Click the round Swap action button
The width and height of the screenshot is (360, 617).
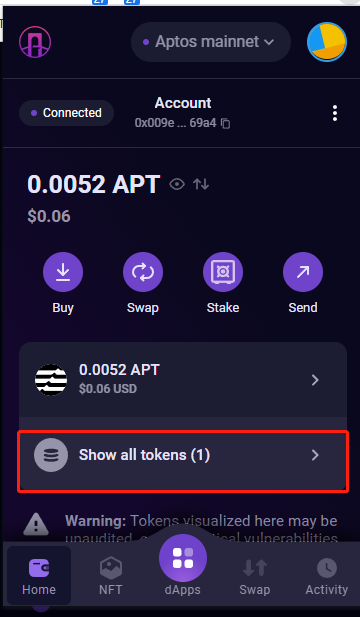[x=143, y=272]
